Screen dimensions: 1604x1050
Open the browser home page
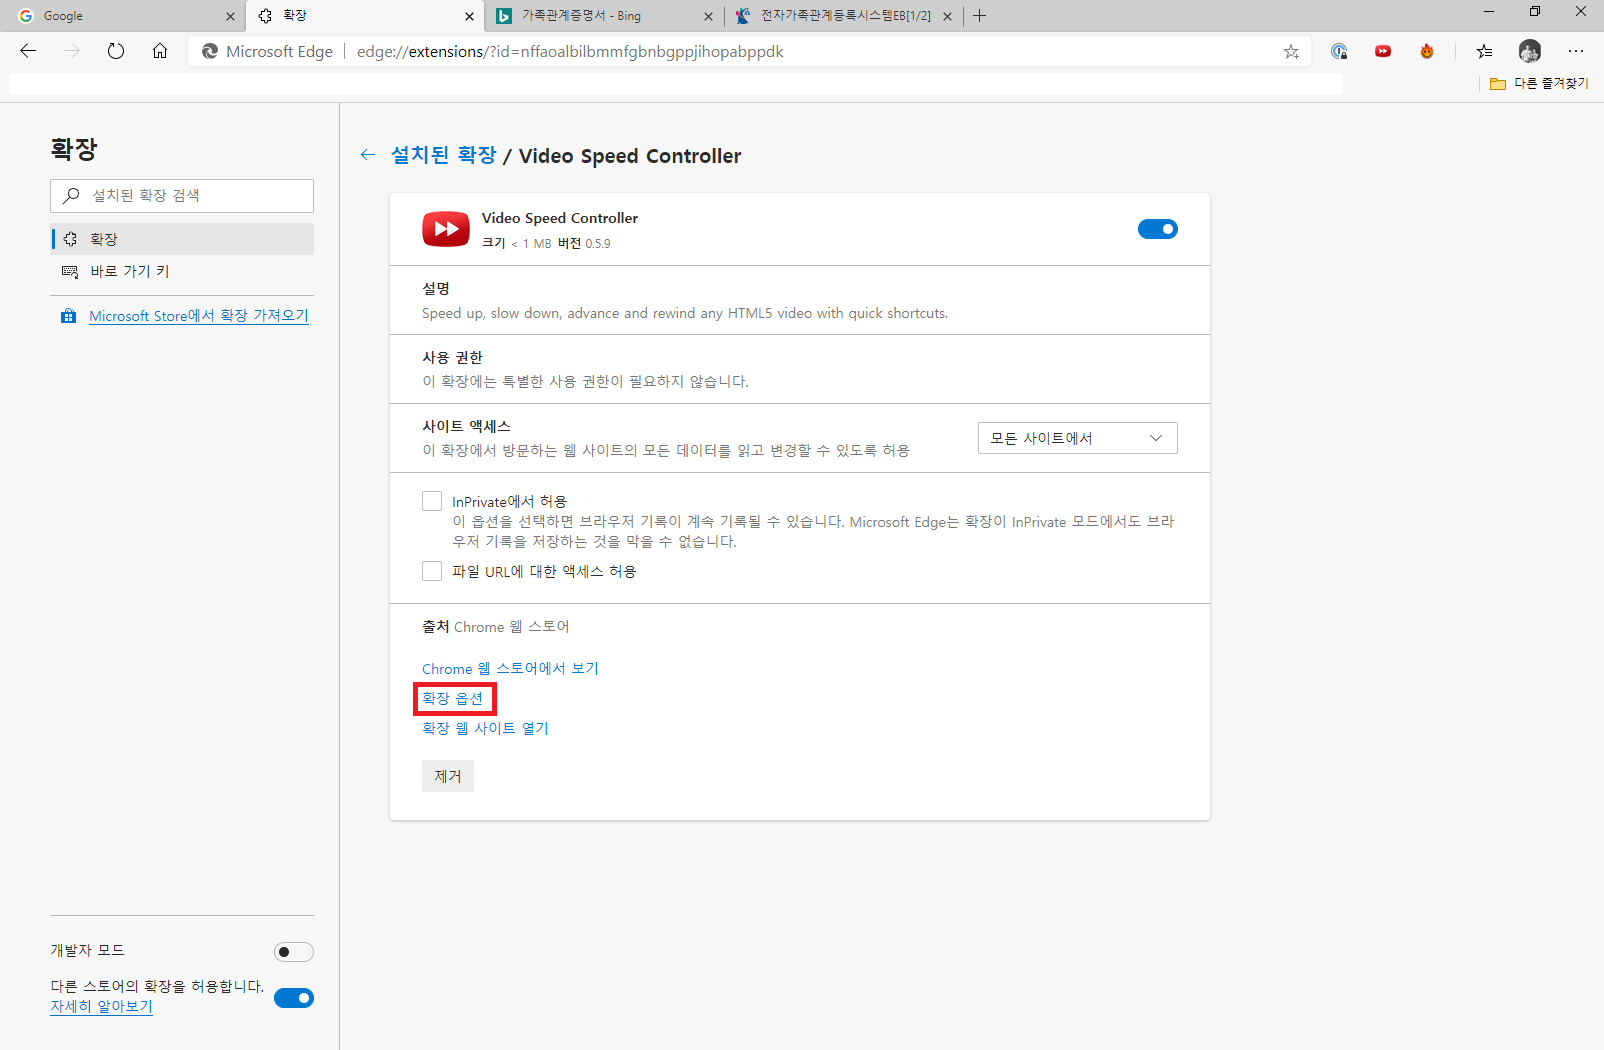[x=160, y=51]
